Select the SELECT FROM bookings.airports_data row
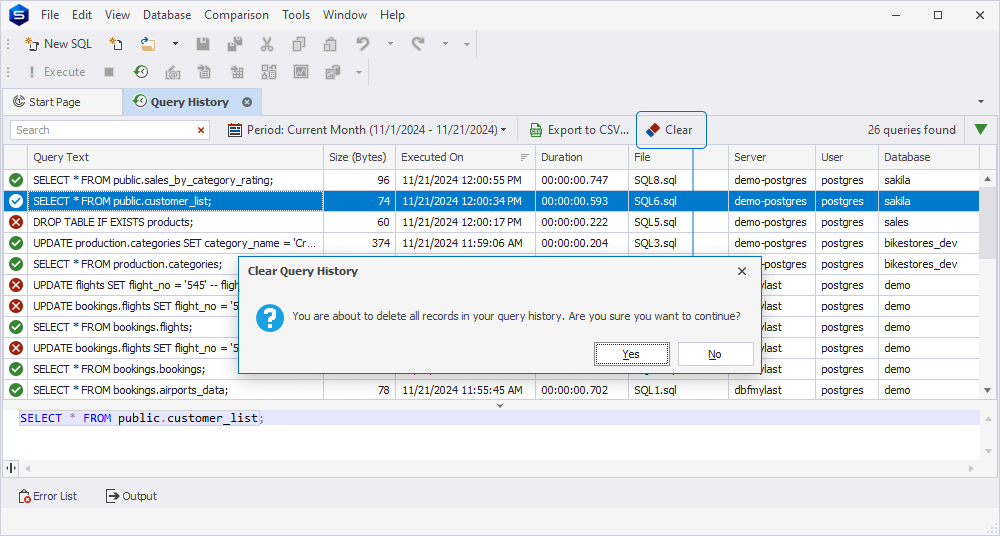Screen dimensions: 1000x536 click(x=491, y=390)
